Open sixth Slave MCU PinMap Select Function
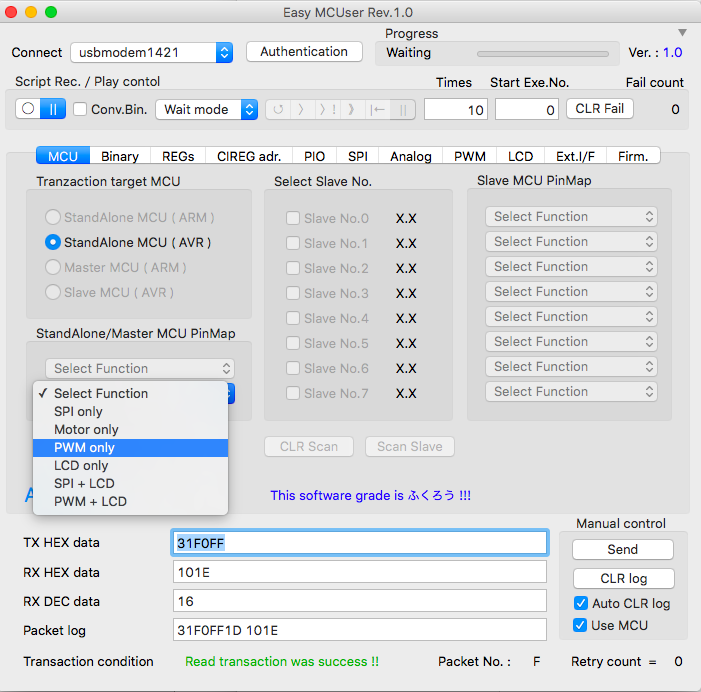Image resolution: width=701 pixels, height=692 pixels. pyautogui.click(x=571, y=342)
